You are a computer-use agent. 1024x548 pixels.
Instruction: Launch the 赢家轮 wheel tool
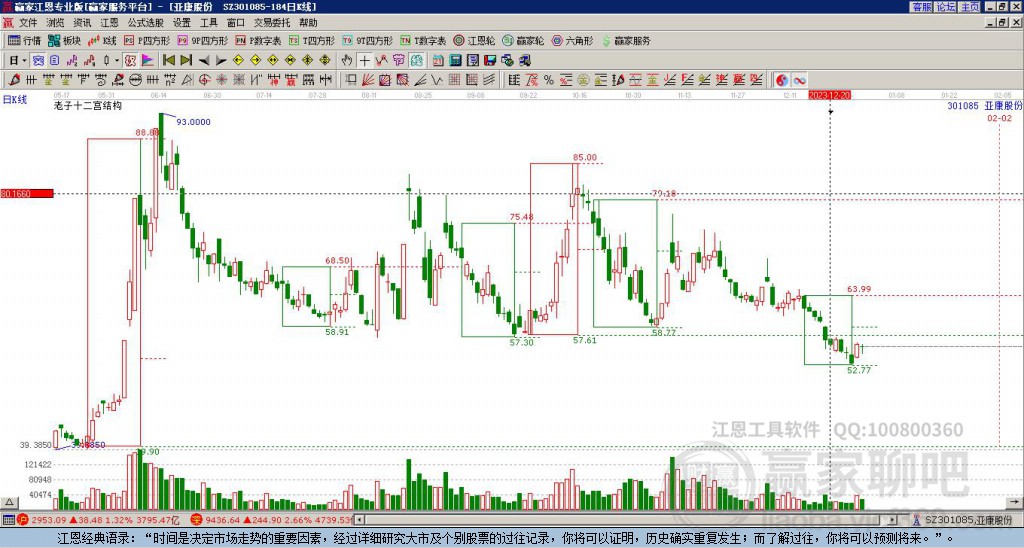(x=523, y=40)
